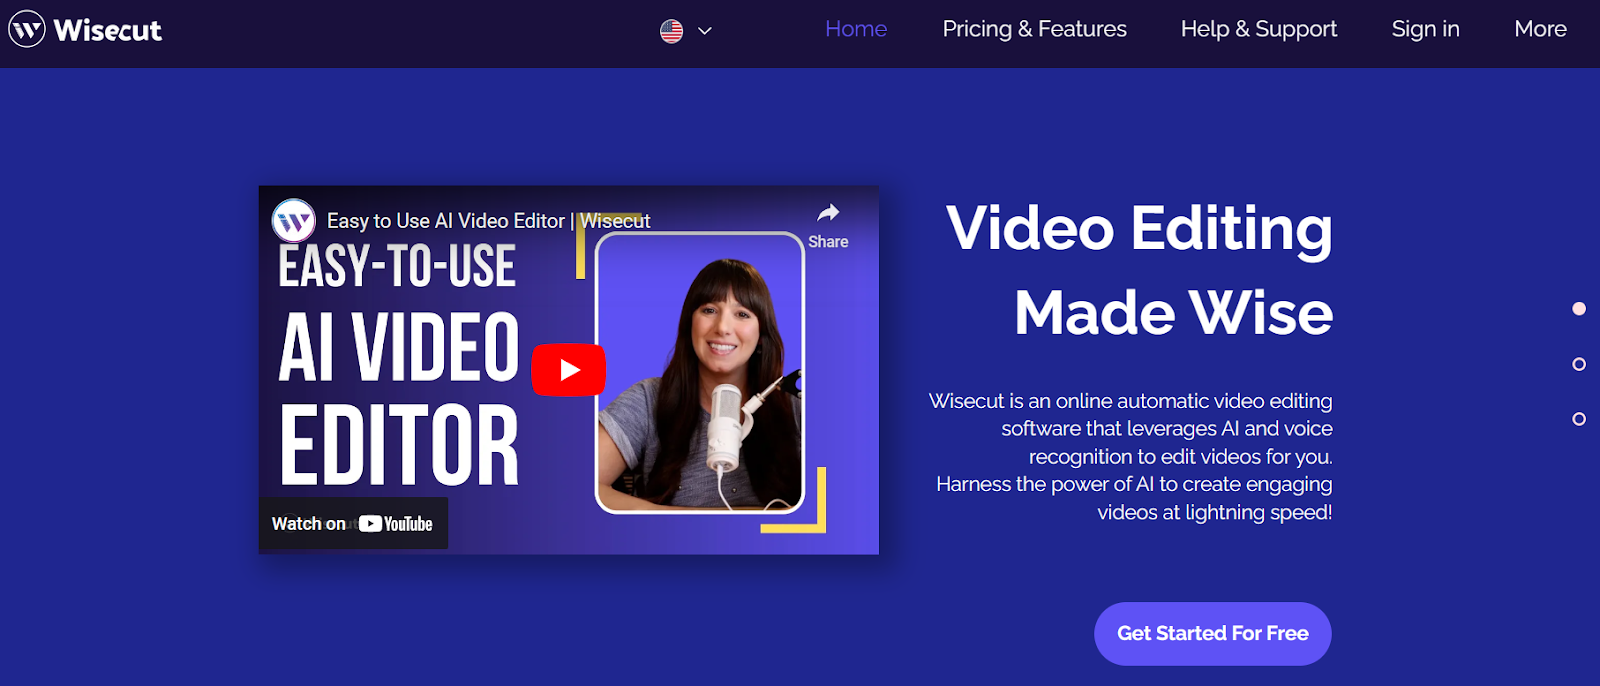Select the third slide indicator dot
Viewport: 1600px width, 686px height.
tap(1579, 419)
